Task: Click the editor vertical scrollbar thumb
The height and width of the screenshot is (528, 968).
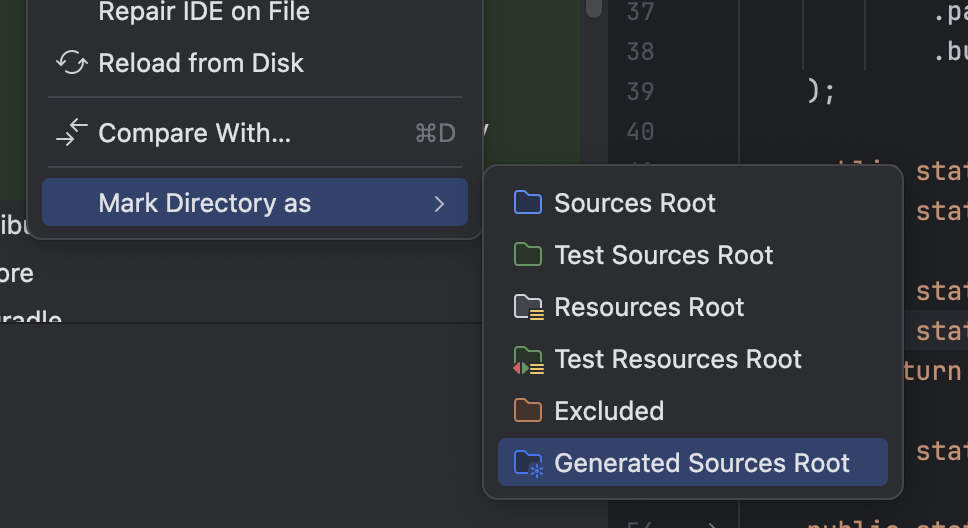Action: point(594,8)
